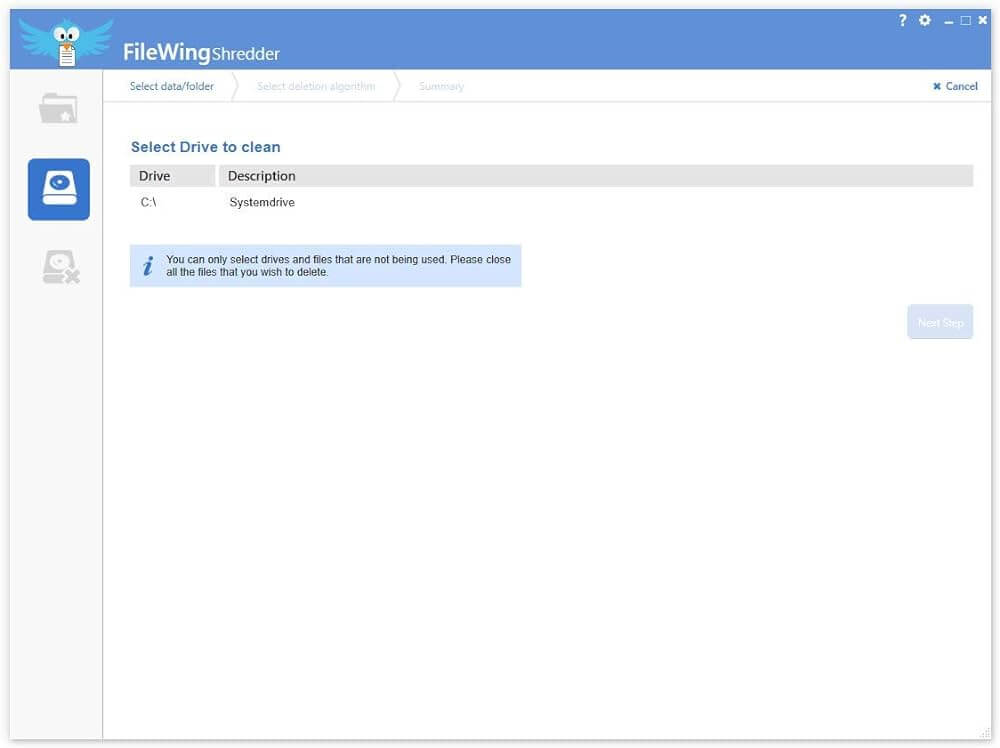Click the FileWing bird logo
Image resolution: width=1000 pixels, height=748 pixels.
pyautogui.click(x=66, y=41)
